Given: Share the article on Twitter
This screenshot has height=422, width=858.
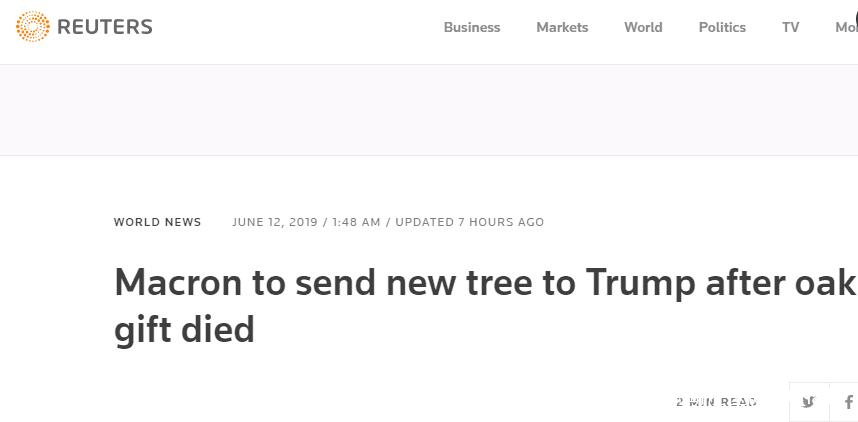Looking at the screenshot, I should tap(809, 402).
